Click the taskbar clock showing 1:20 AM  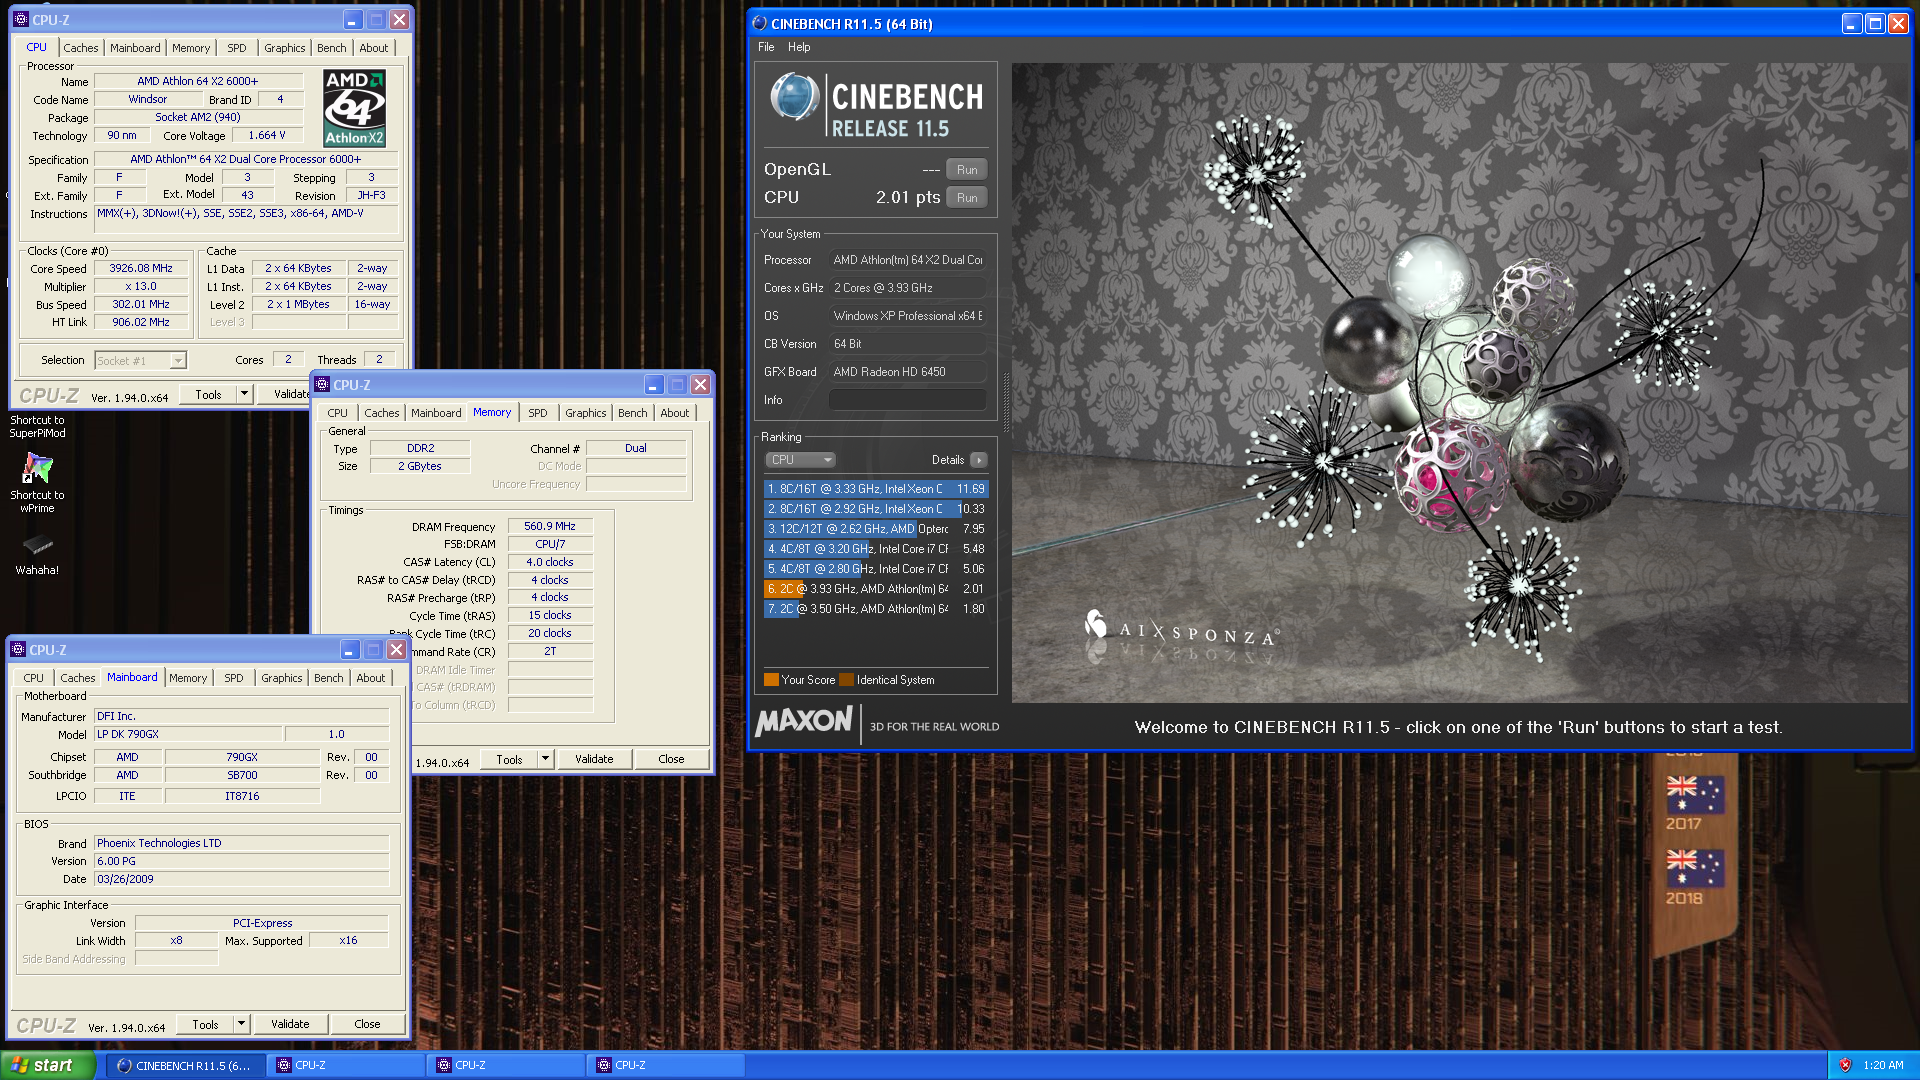1883,1065
